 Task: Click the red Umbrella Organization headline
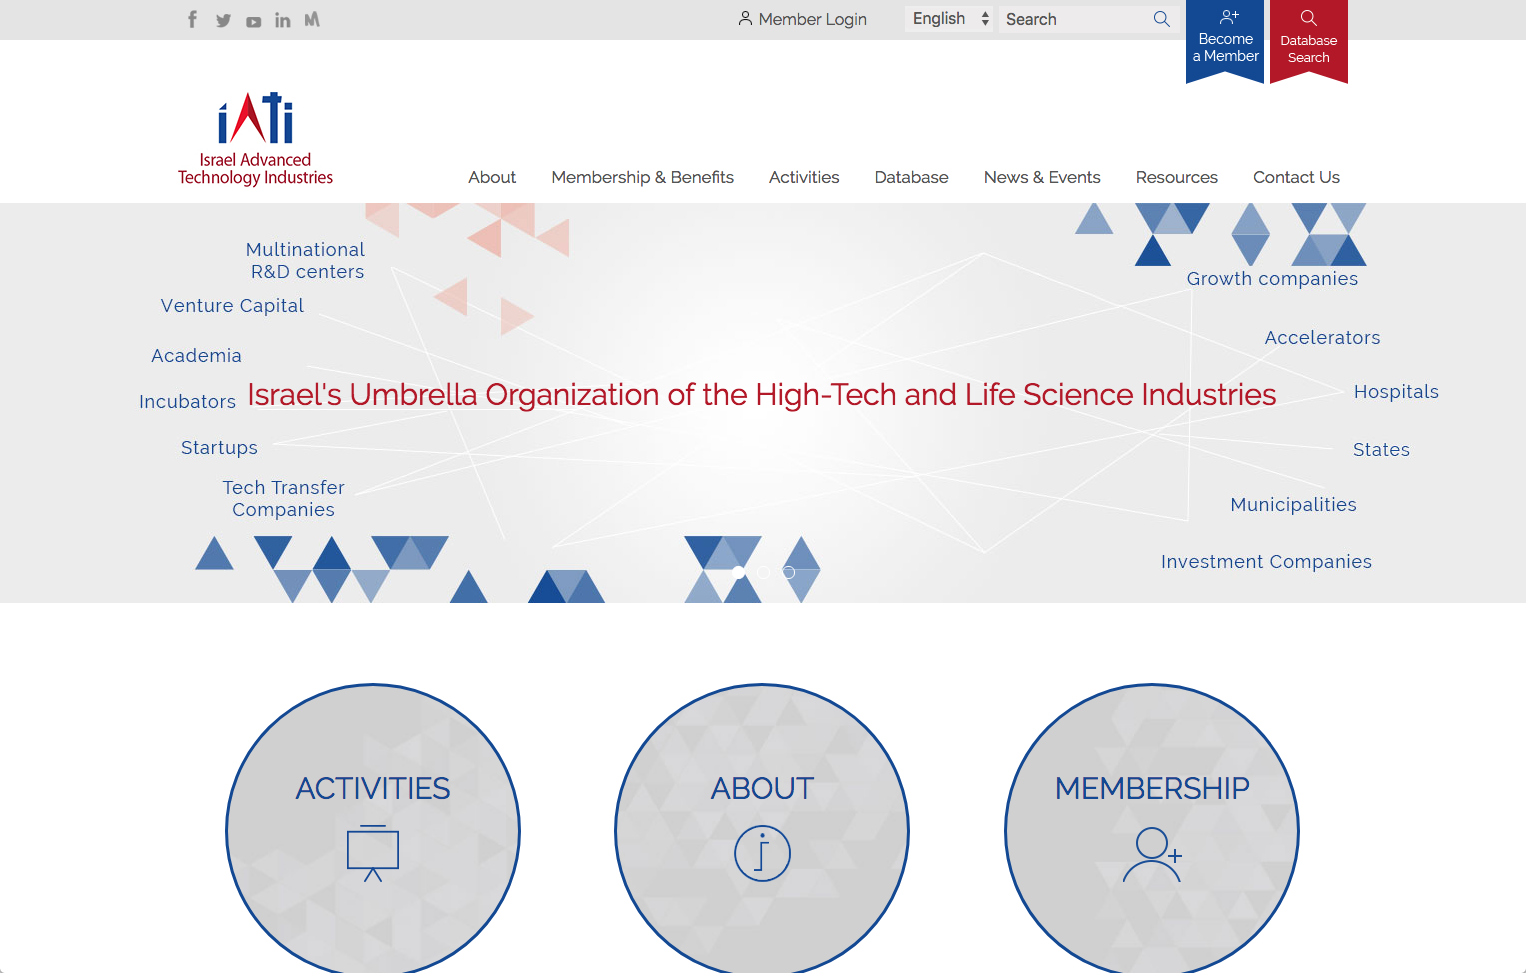tap(762, 395)
